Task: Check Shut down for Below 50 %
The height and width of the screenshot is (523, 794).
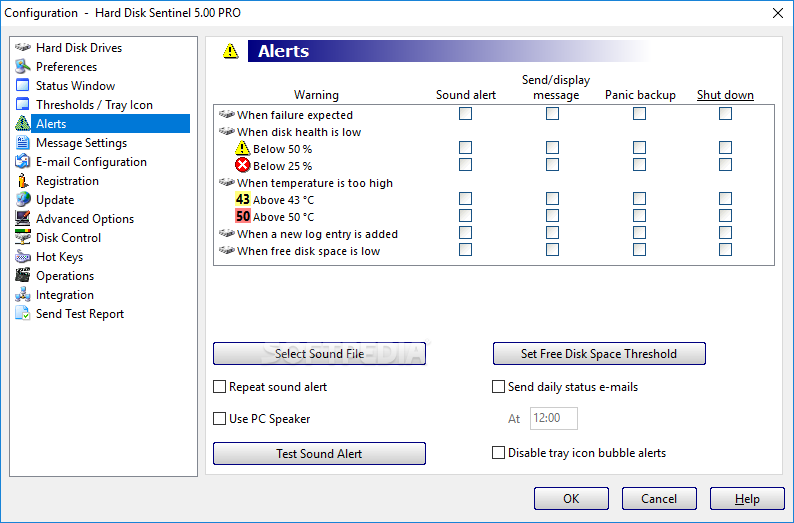Action: 726,147
